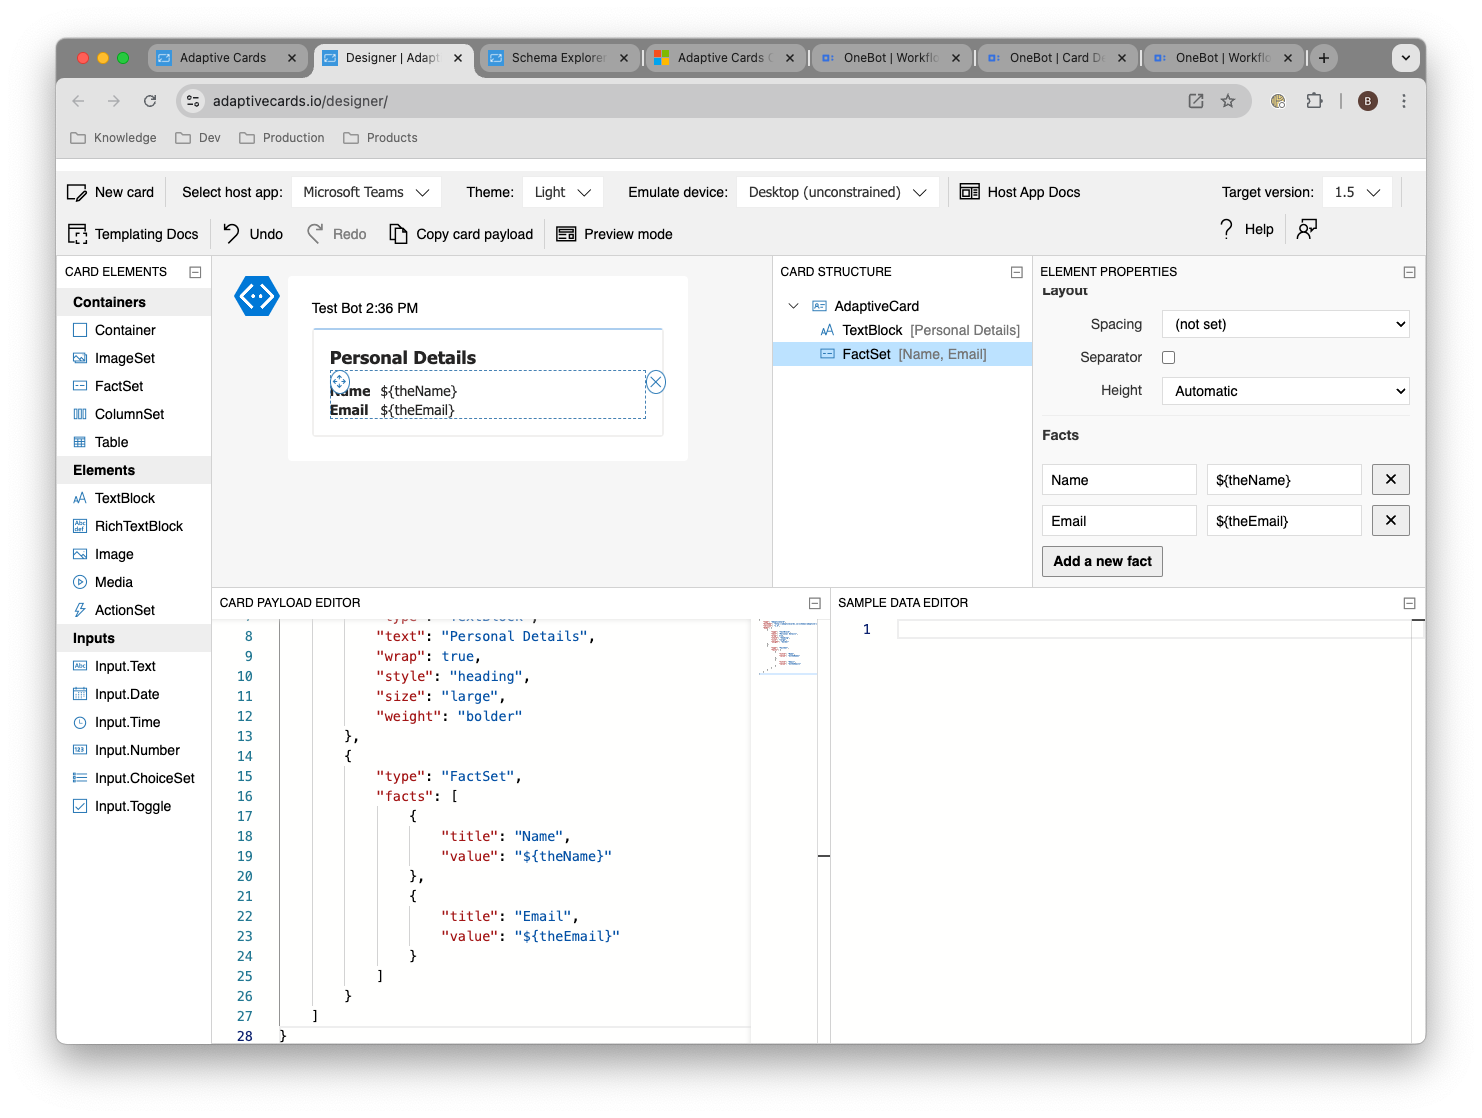Click the payload editor minimap
The height and width of the screenshot is (1118, 1482).
click(x=788, y=647)
